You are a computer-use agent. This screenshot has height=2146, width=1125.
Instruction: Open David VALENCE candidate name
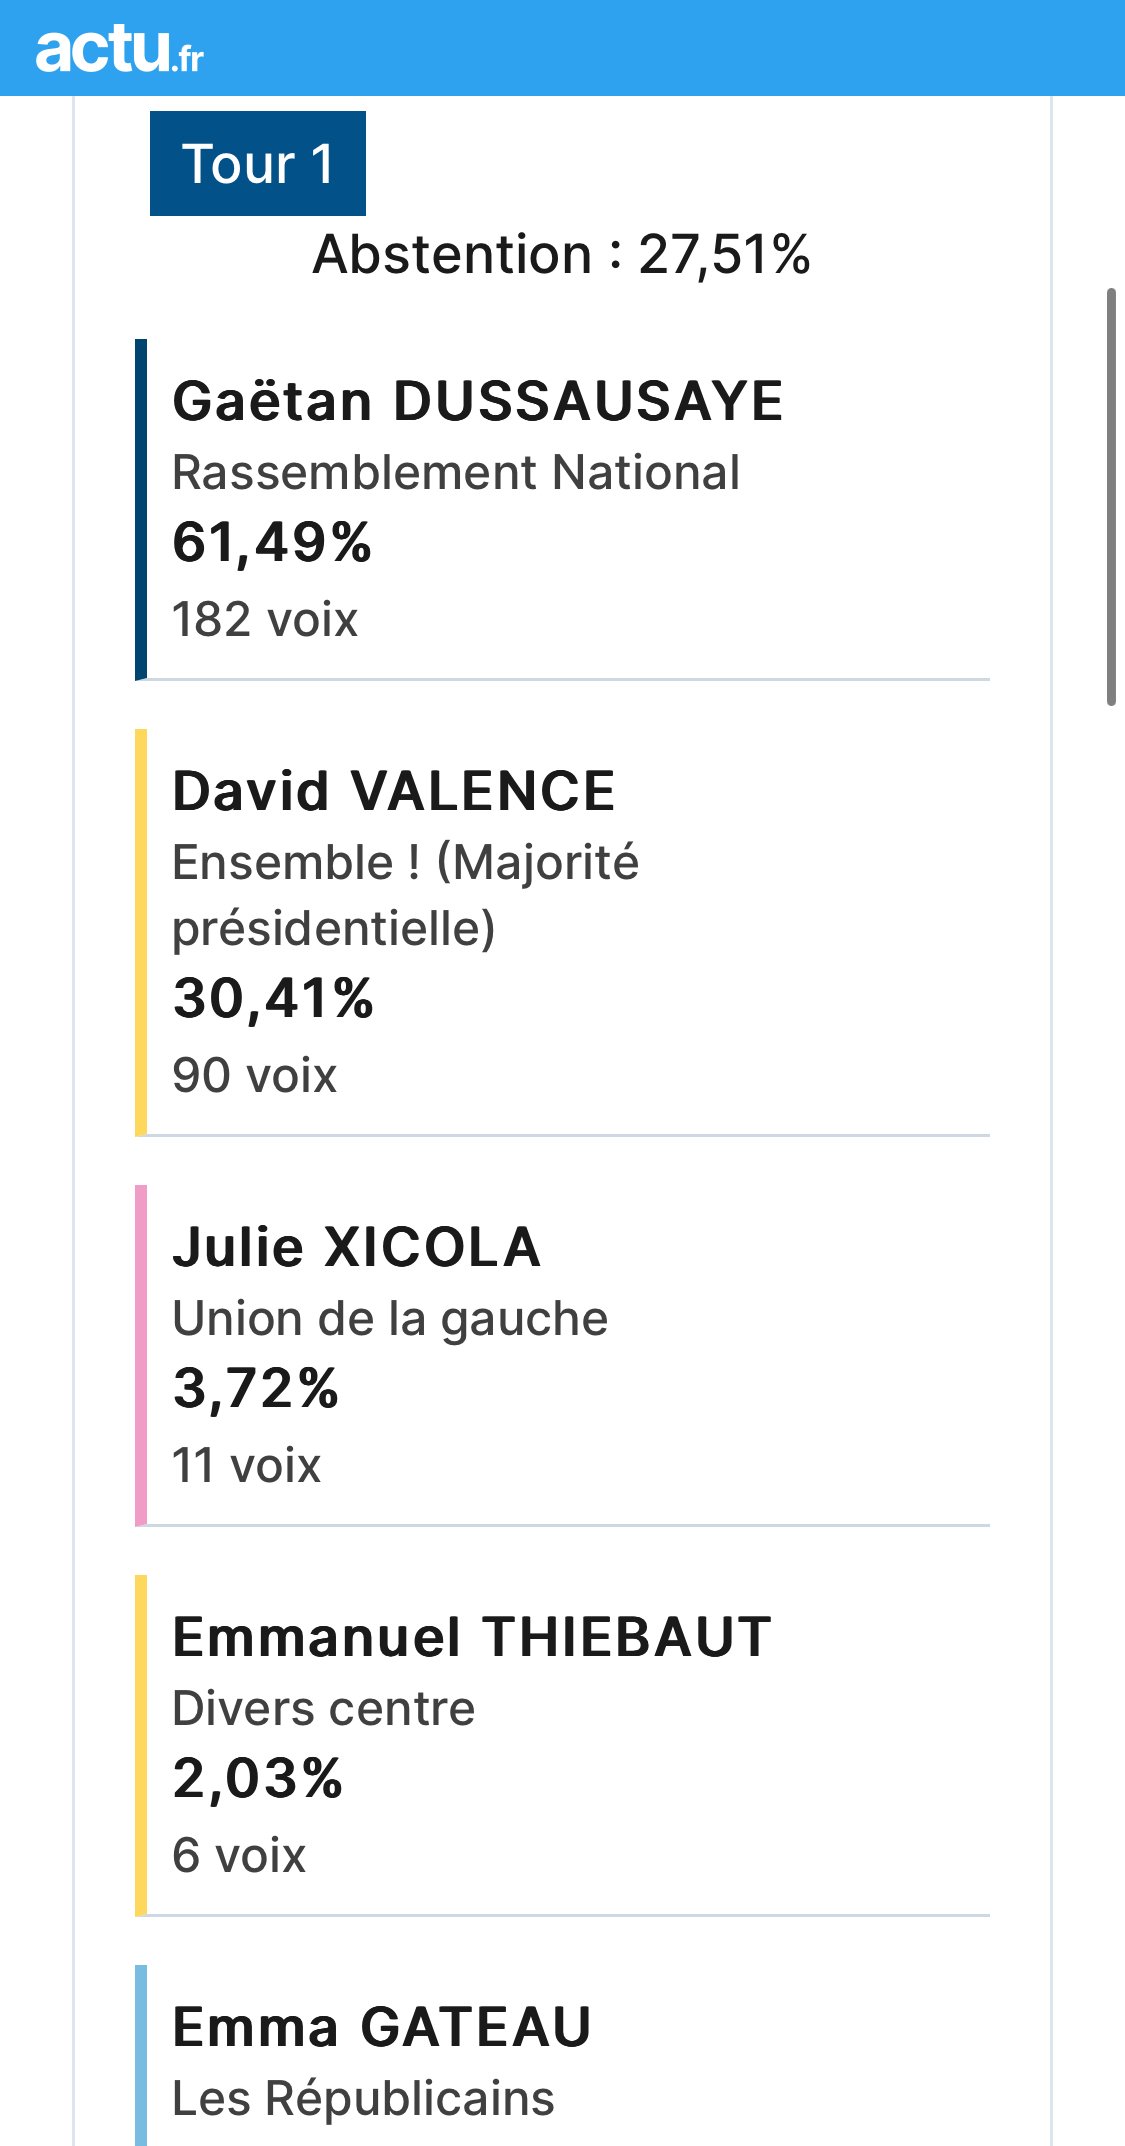click(394, 791)
